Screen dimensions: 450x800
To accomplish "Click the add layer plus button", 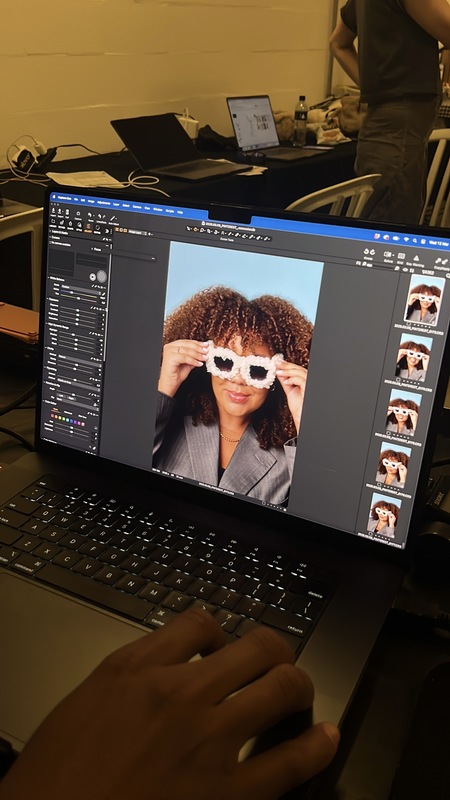I will click(149, 234).
